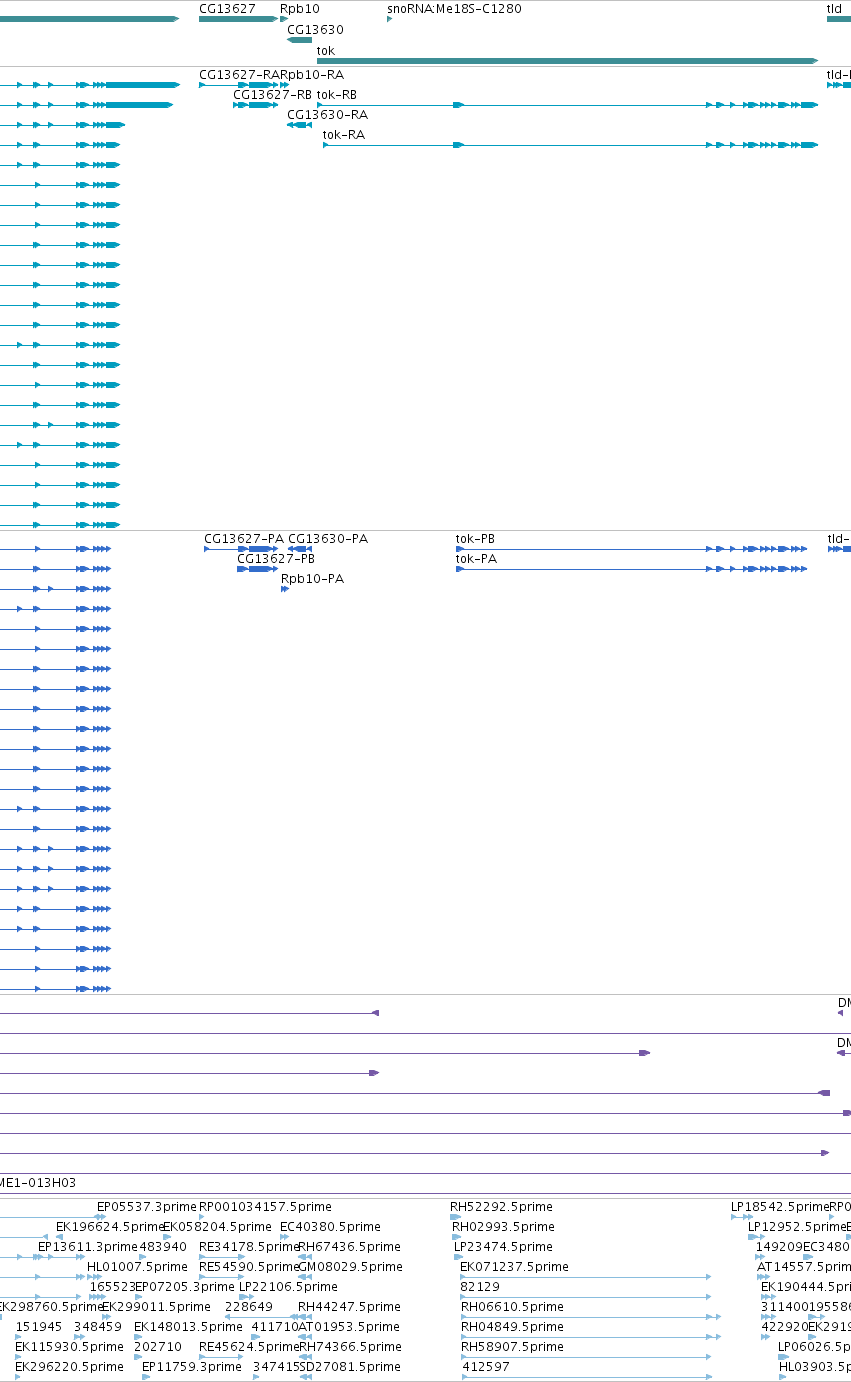Select EST HL03903.5prime

tap(815, 1367)
